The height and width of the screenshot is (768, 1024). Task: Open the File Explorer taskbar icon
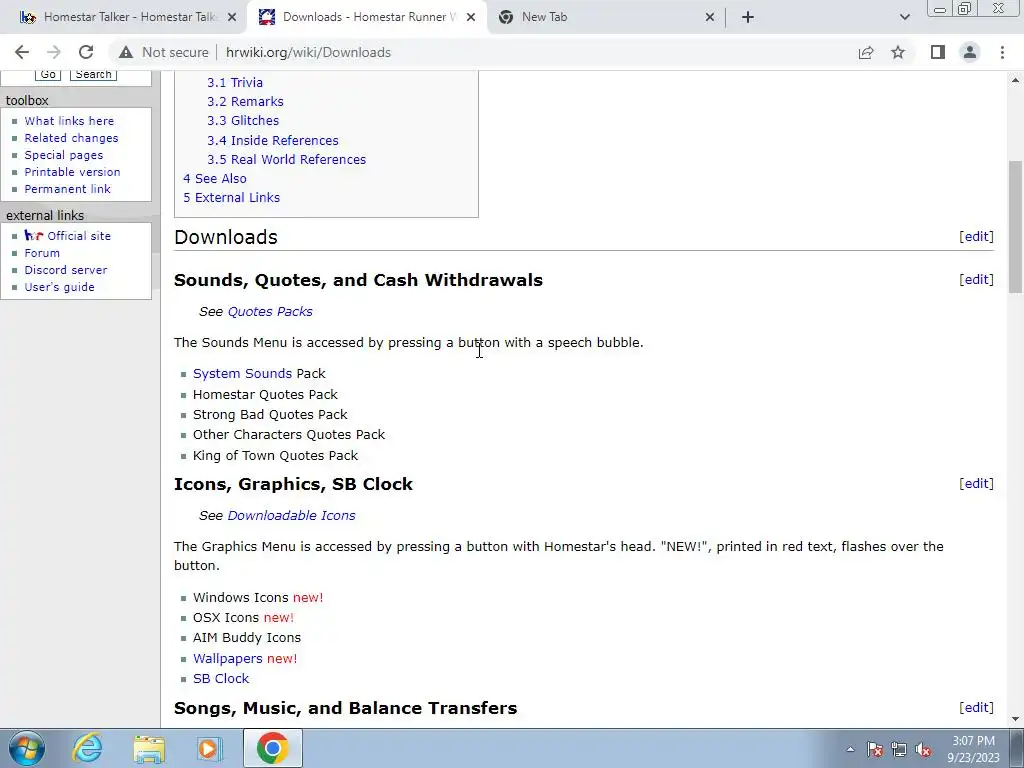(x=149, y=748)
